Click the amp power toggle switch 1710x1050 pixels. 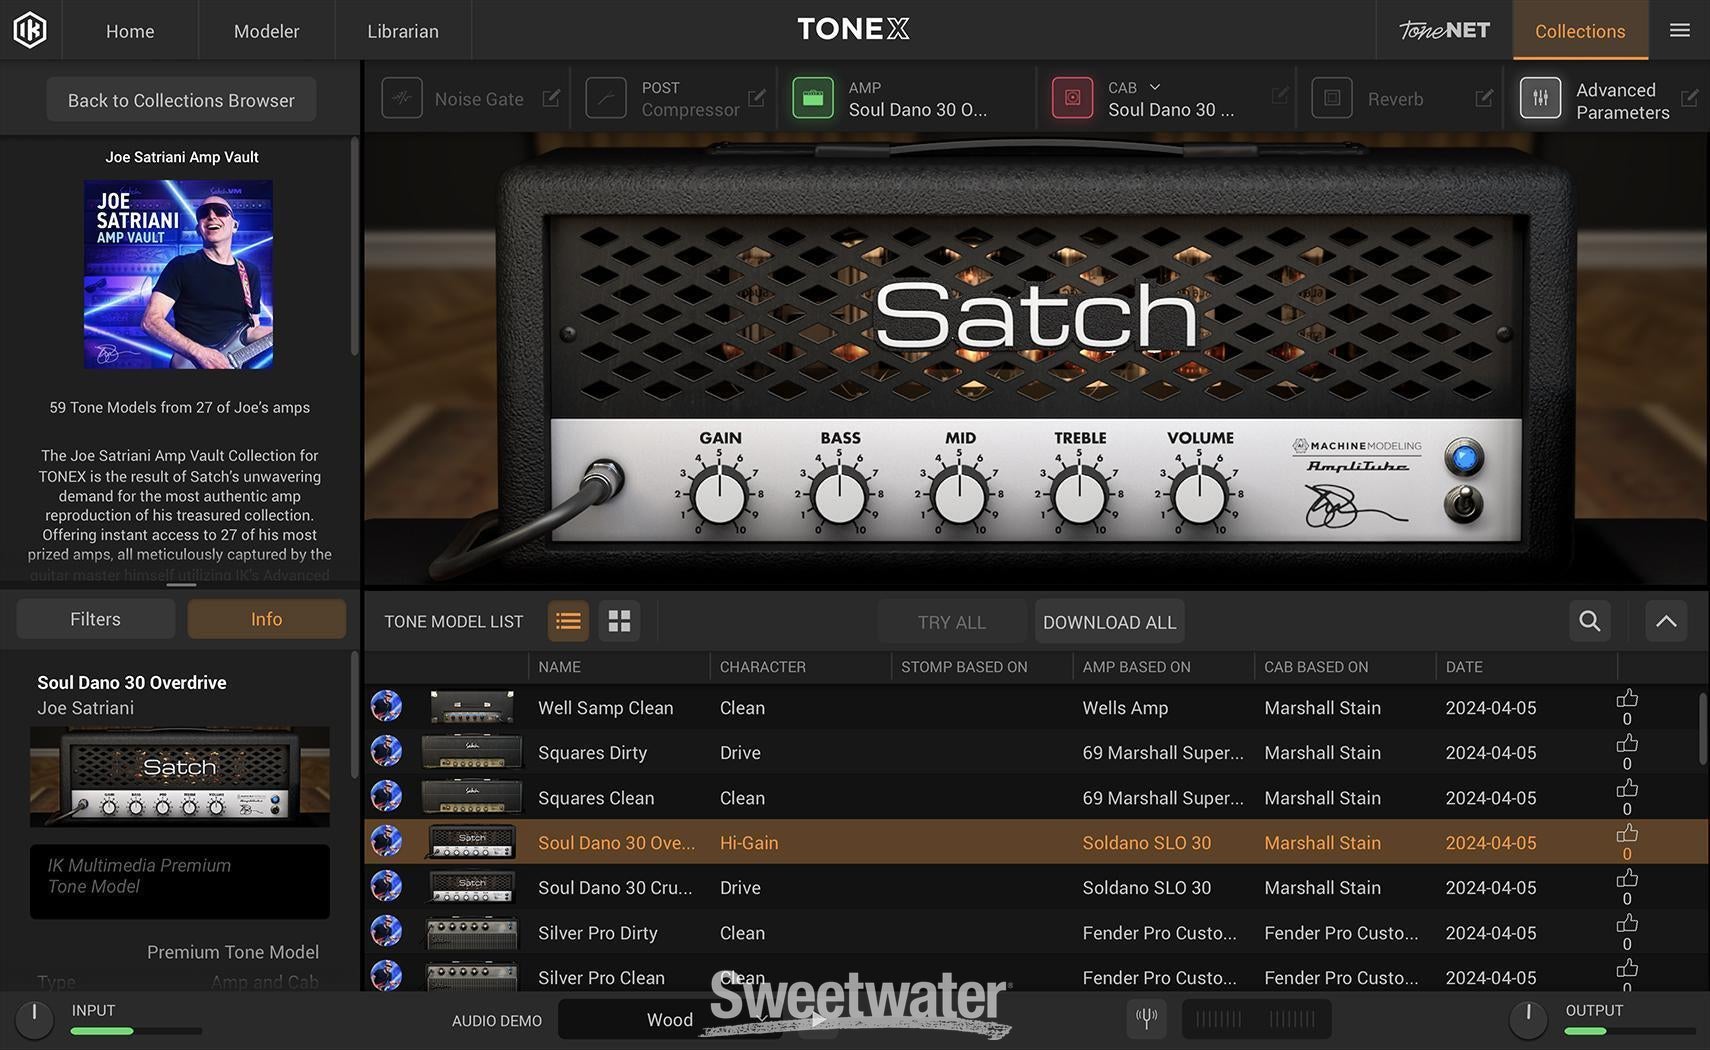coord(1464,504)
